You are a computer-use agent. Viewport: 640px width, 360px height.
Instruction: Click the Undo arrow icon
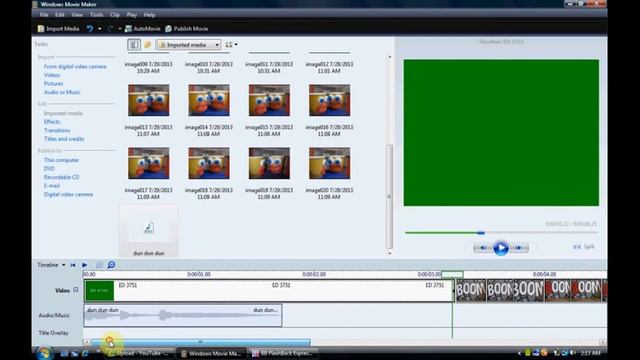pos(90,29)
